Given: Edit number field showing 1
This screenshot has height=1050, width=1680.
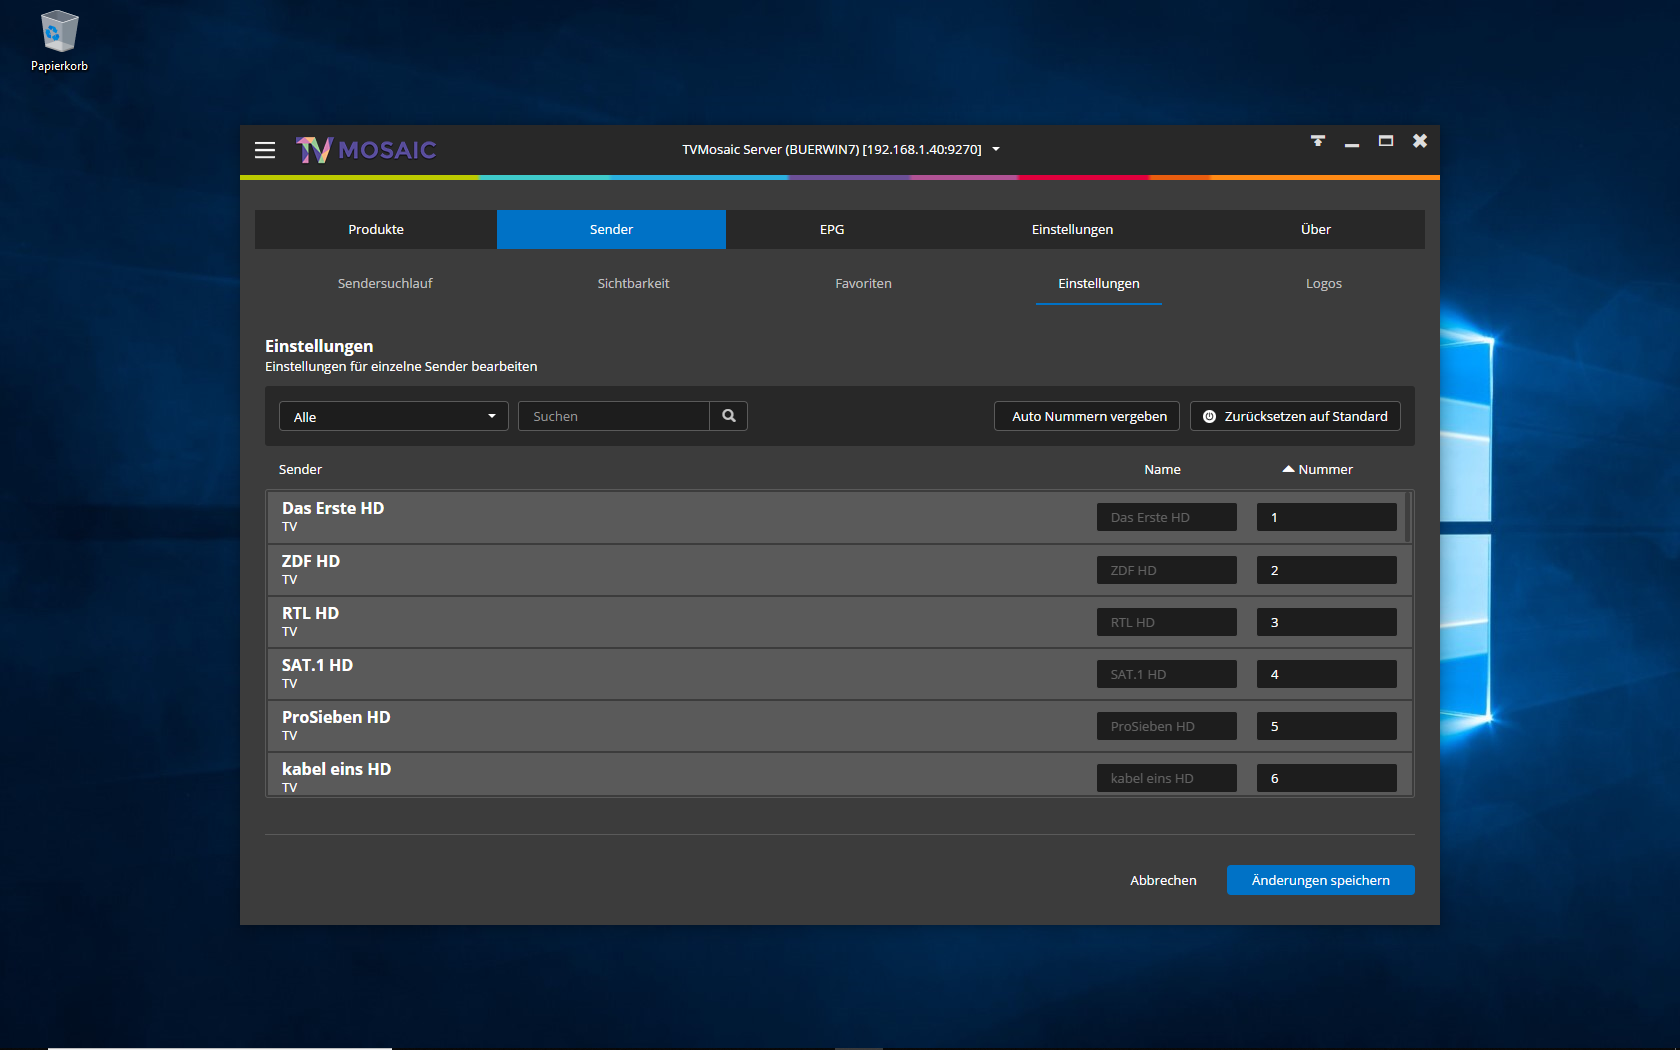Looking at the screenshot, I should coord(1326,517).
